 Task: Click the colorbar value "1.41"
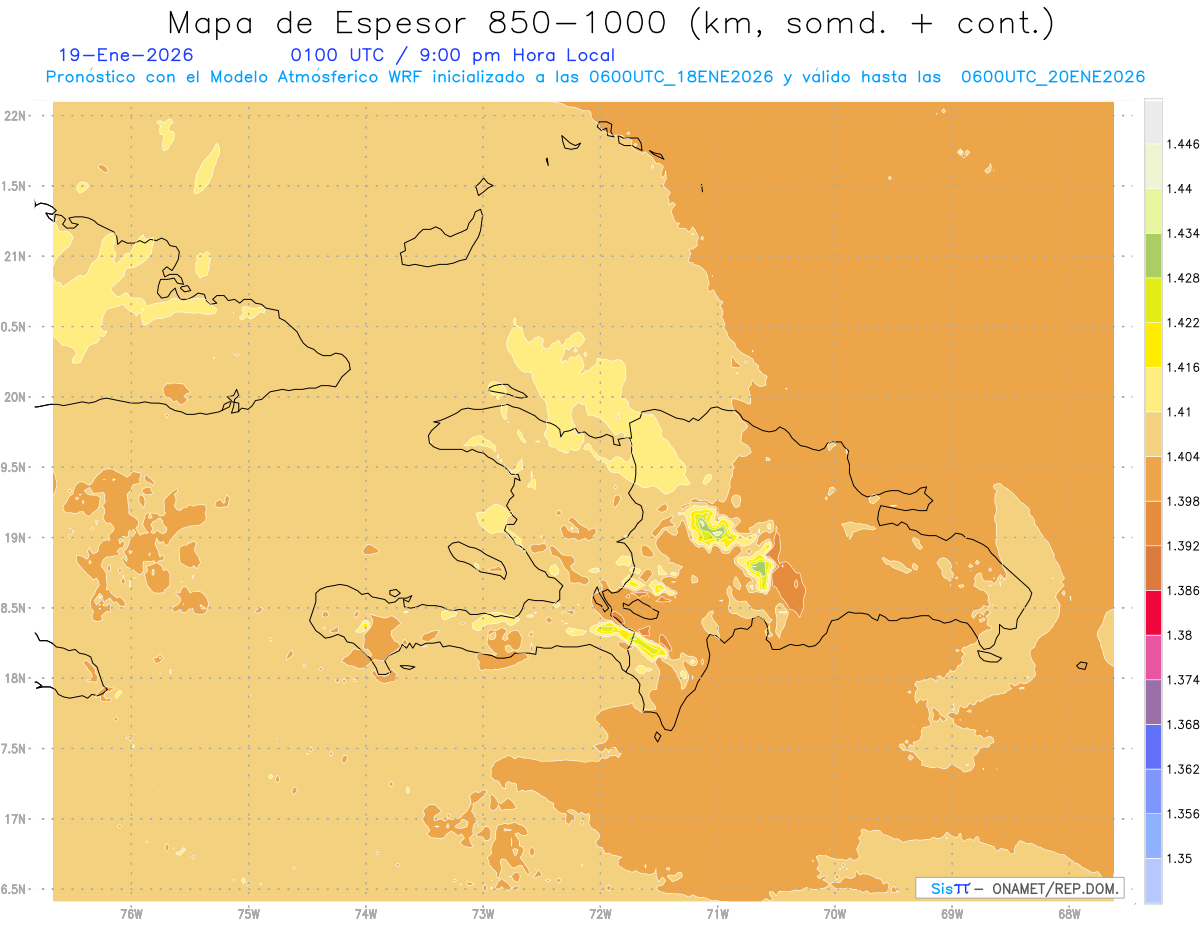tap(1179, 412)
